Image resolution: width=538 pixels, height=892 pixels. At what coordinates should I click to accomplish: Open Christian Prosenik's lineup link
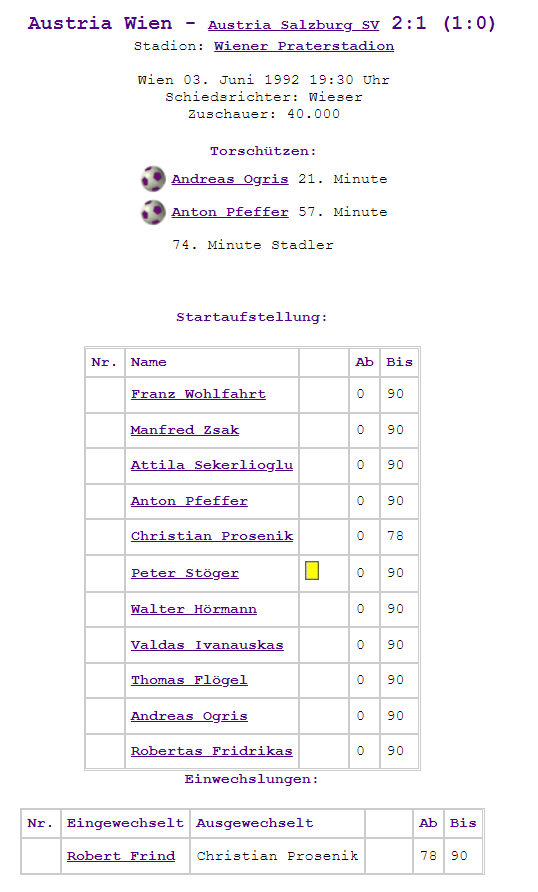(212, 536)
